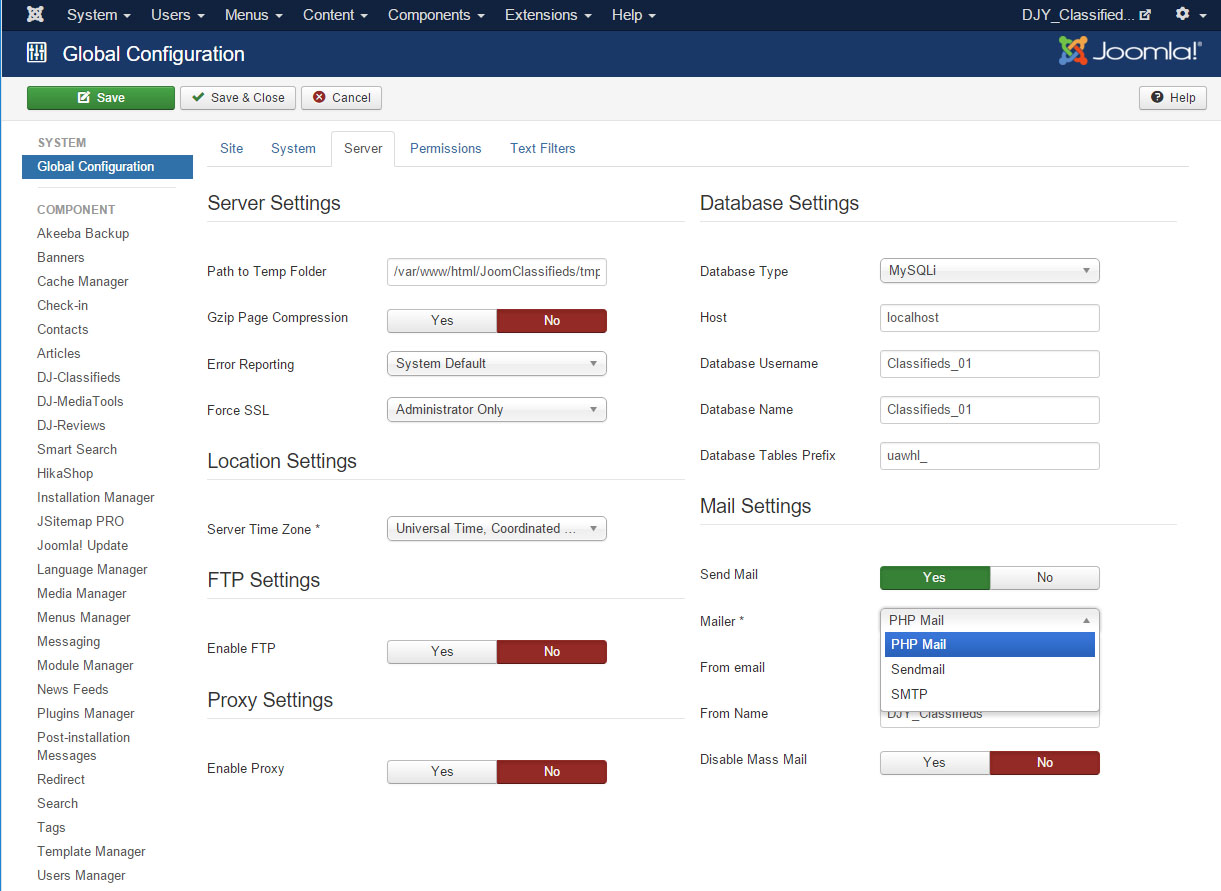Open the Help button
Image resolution: width=1221 pixels, height=891 pixels.
[x=1172, y=98]
